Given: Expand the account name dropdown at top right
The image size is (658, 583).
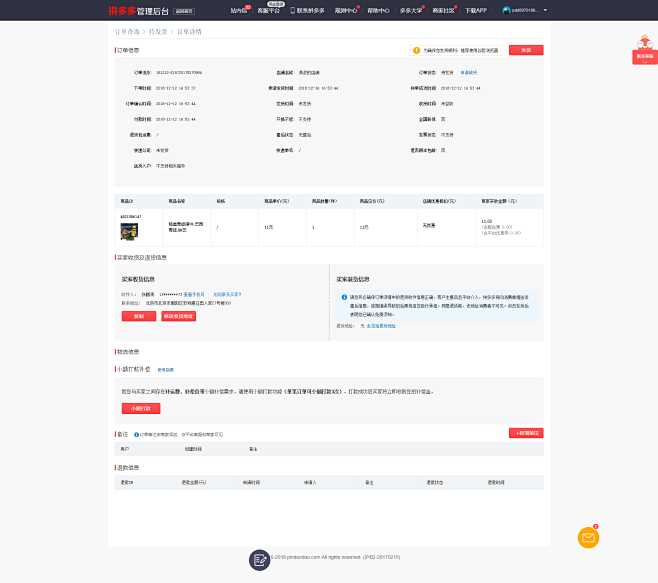Looking at the screenshot, I should (x=527, y=10).
